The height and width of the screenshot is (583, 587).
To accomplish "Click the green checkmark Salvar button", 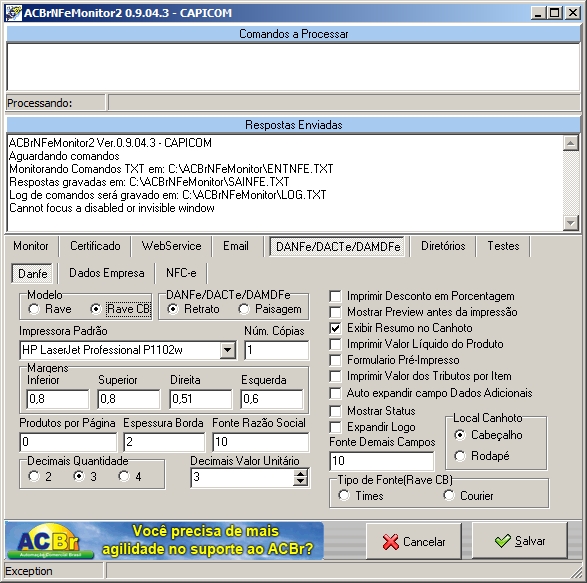I will [520, 541].
